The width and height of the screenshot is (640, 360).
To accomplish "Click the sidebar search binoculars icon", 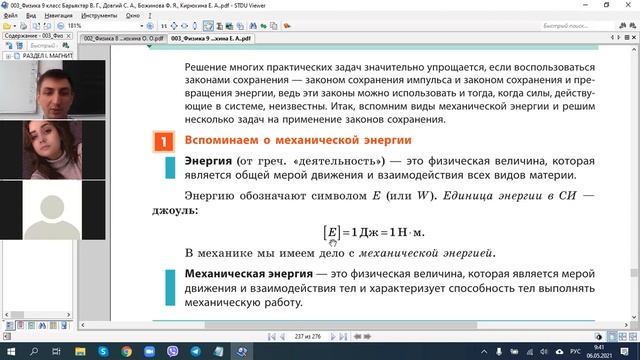I will [x=65, y=46].
